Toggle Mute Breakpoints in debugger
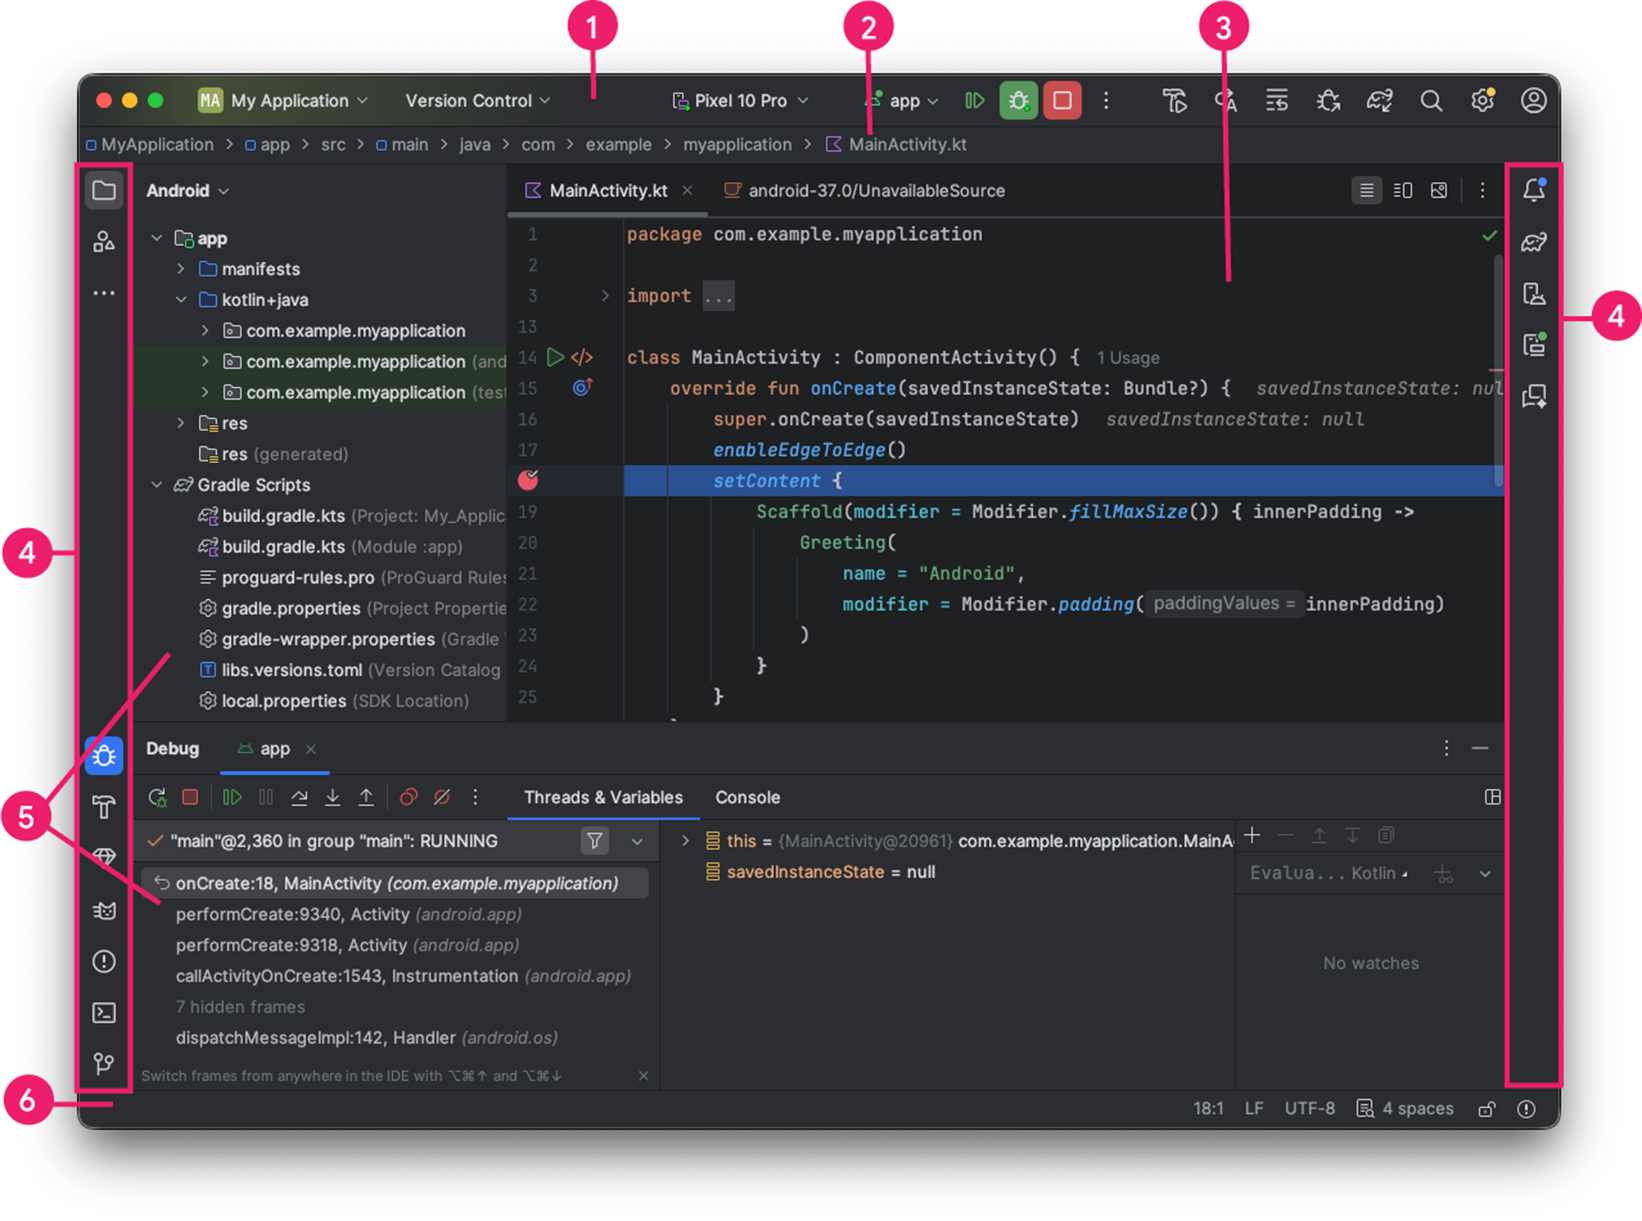This screenshot has width=1642, height=1221. pyautogui.click(x=442, y=797)
